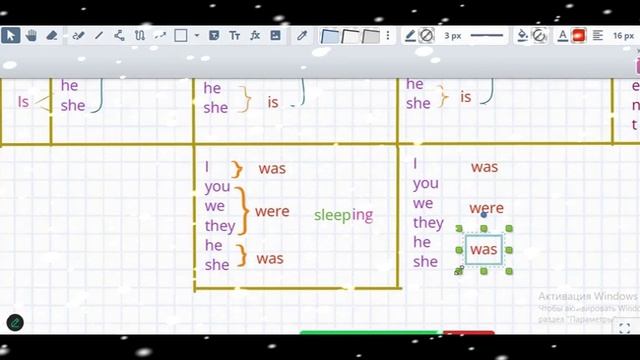Activate the hand pan tool
Screen dimensions: 640x360
tap(31, 36)
